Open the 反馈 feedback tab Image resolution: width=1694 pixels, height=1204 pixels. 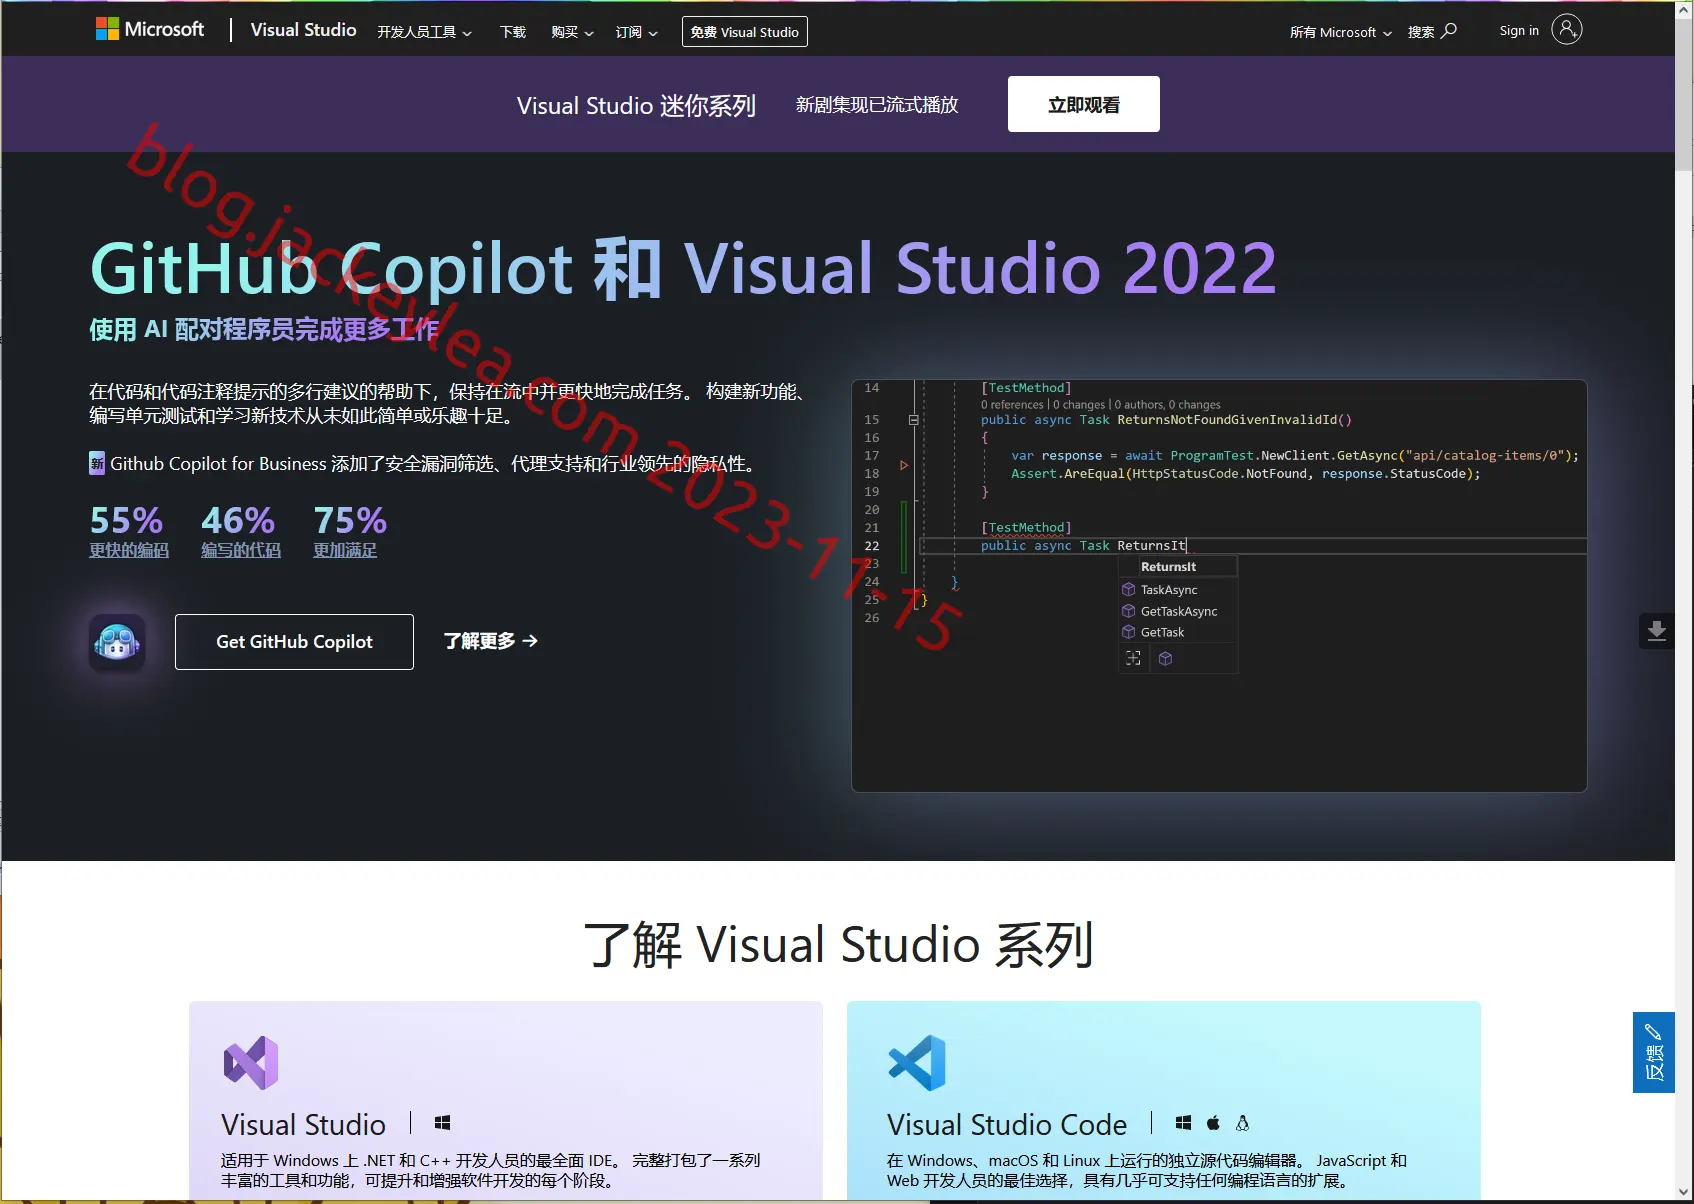(1654, 1052)
